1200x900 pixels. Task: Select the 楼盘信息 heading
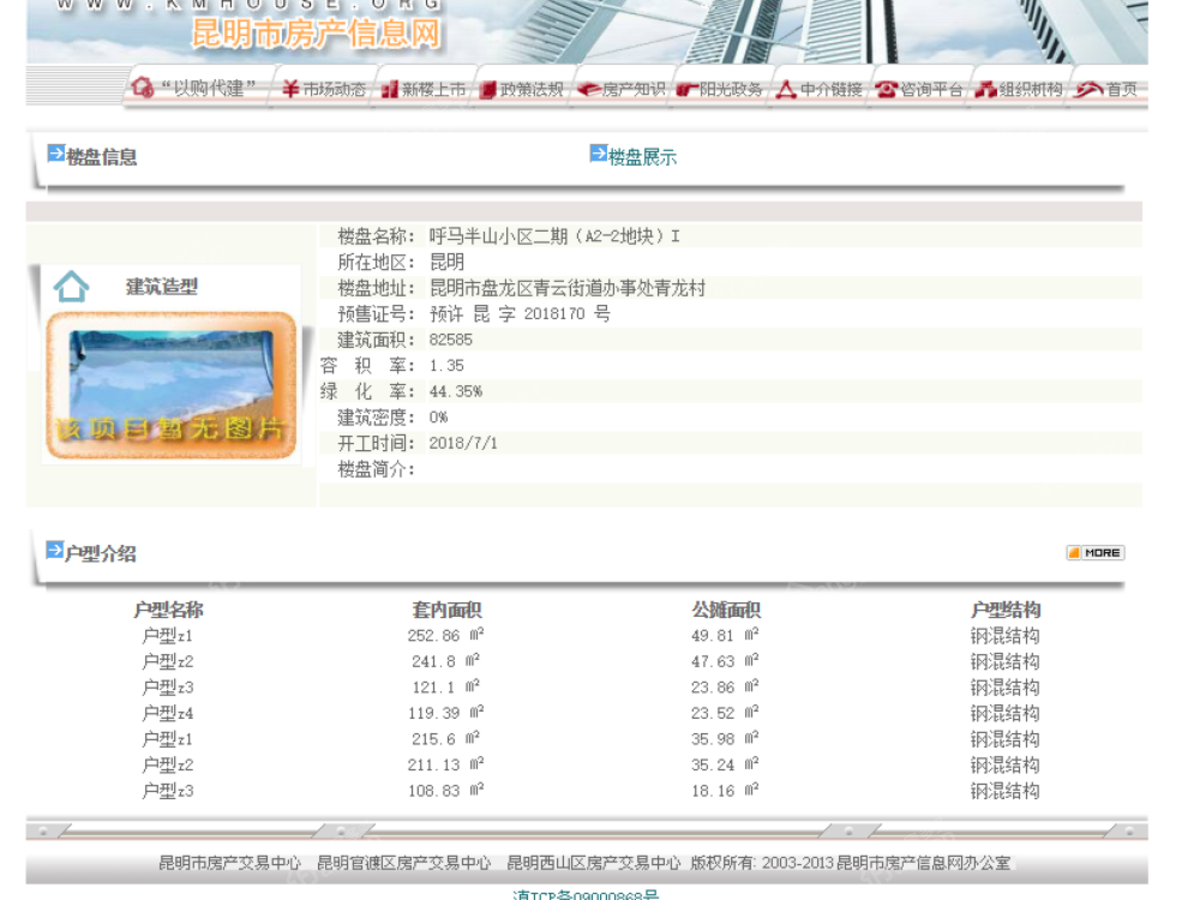(x=101, y=157)
